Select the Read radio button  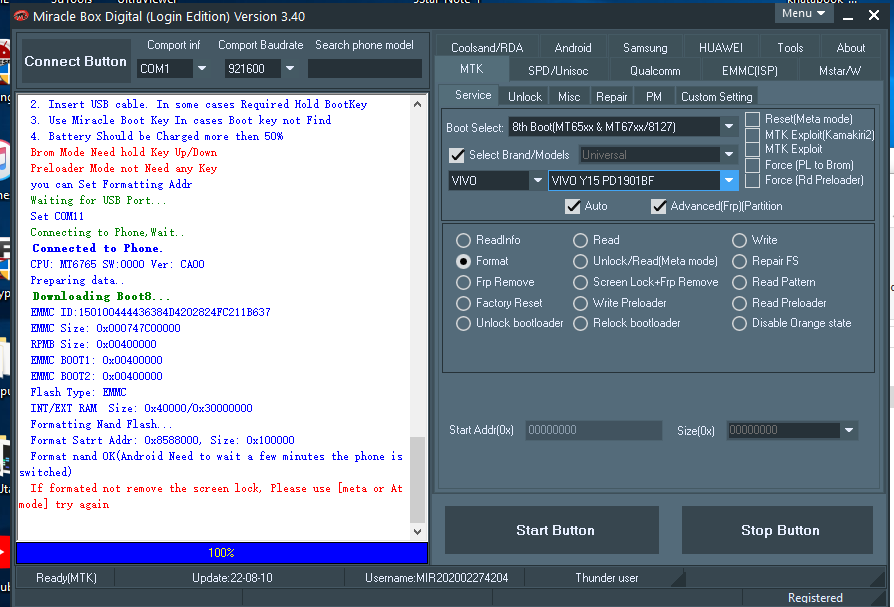[580, 241]
